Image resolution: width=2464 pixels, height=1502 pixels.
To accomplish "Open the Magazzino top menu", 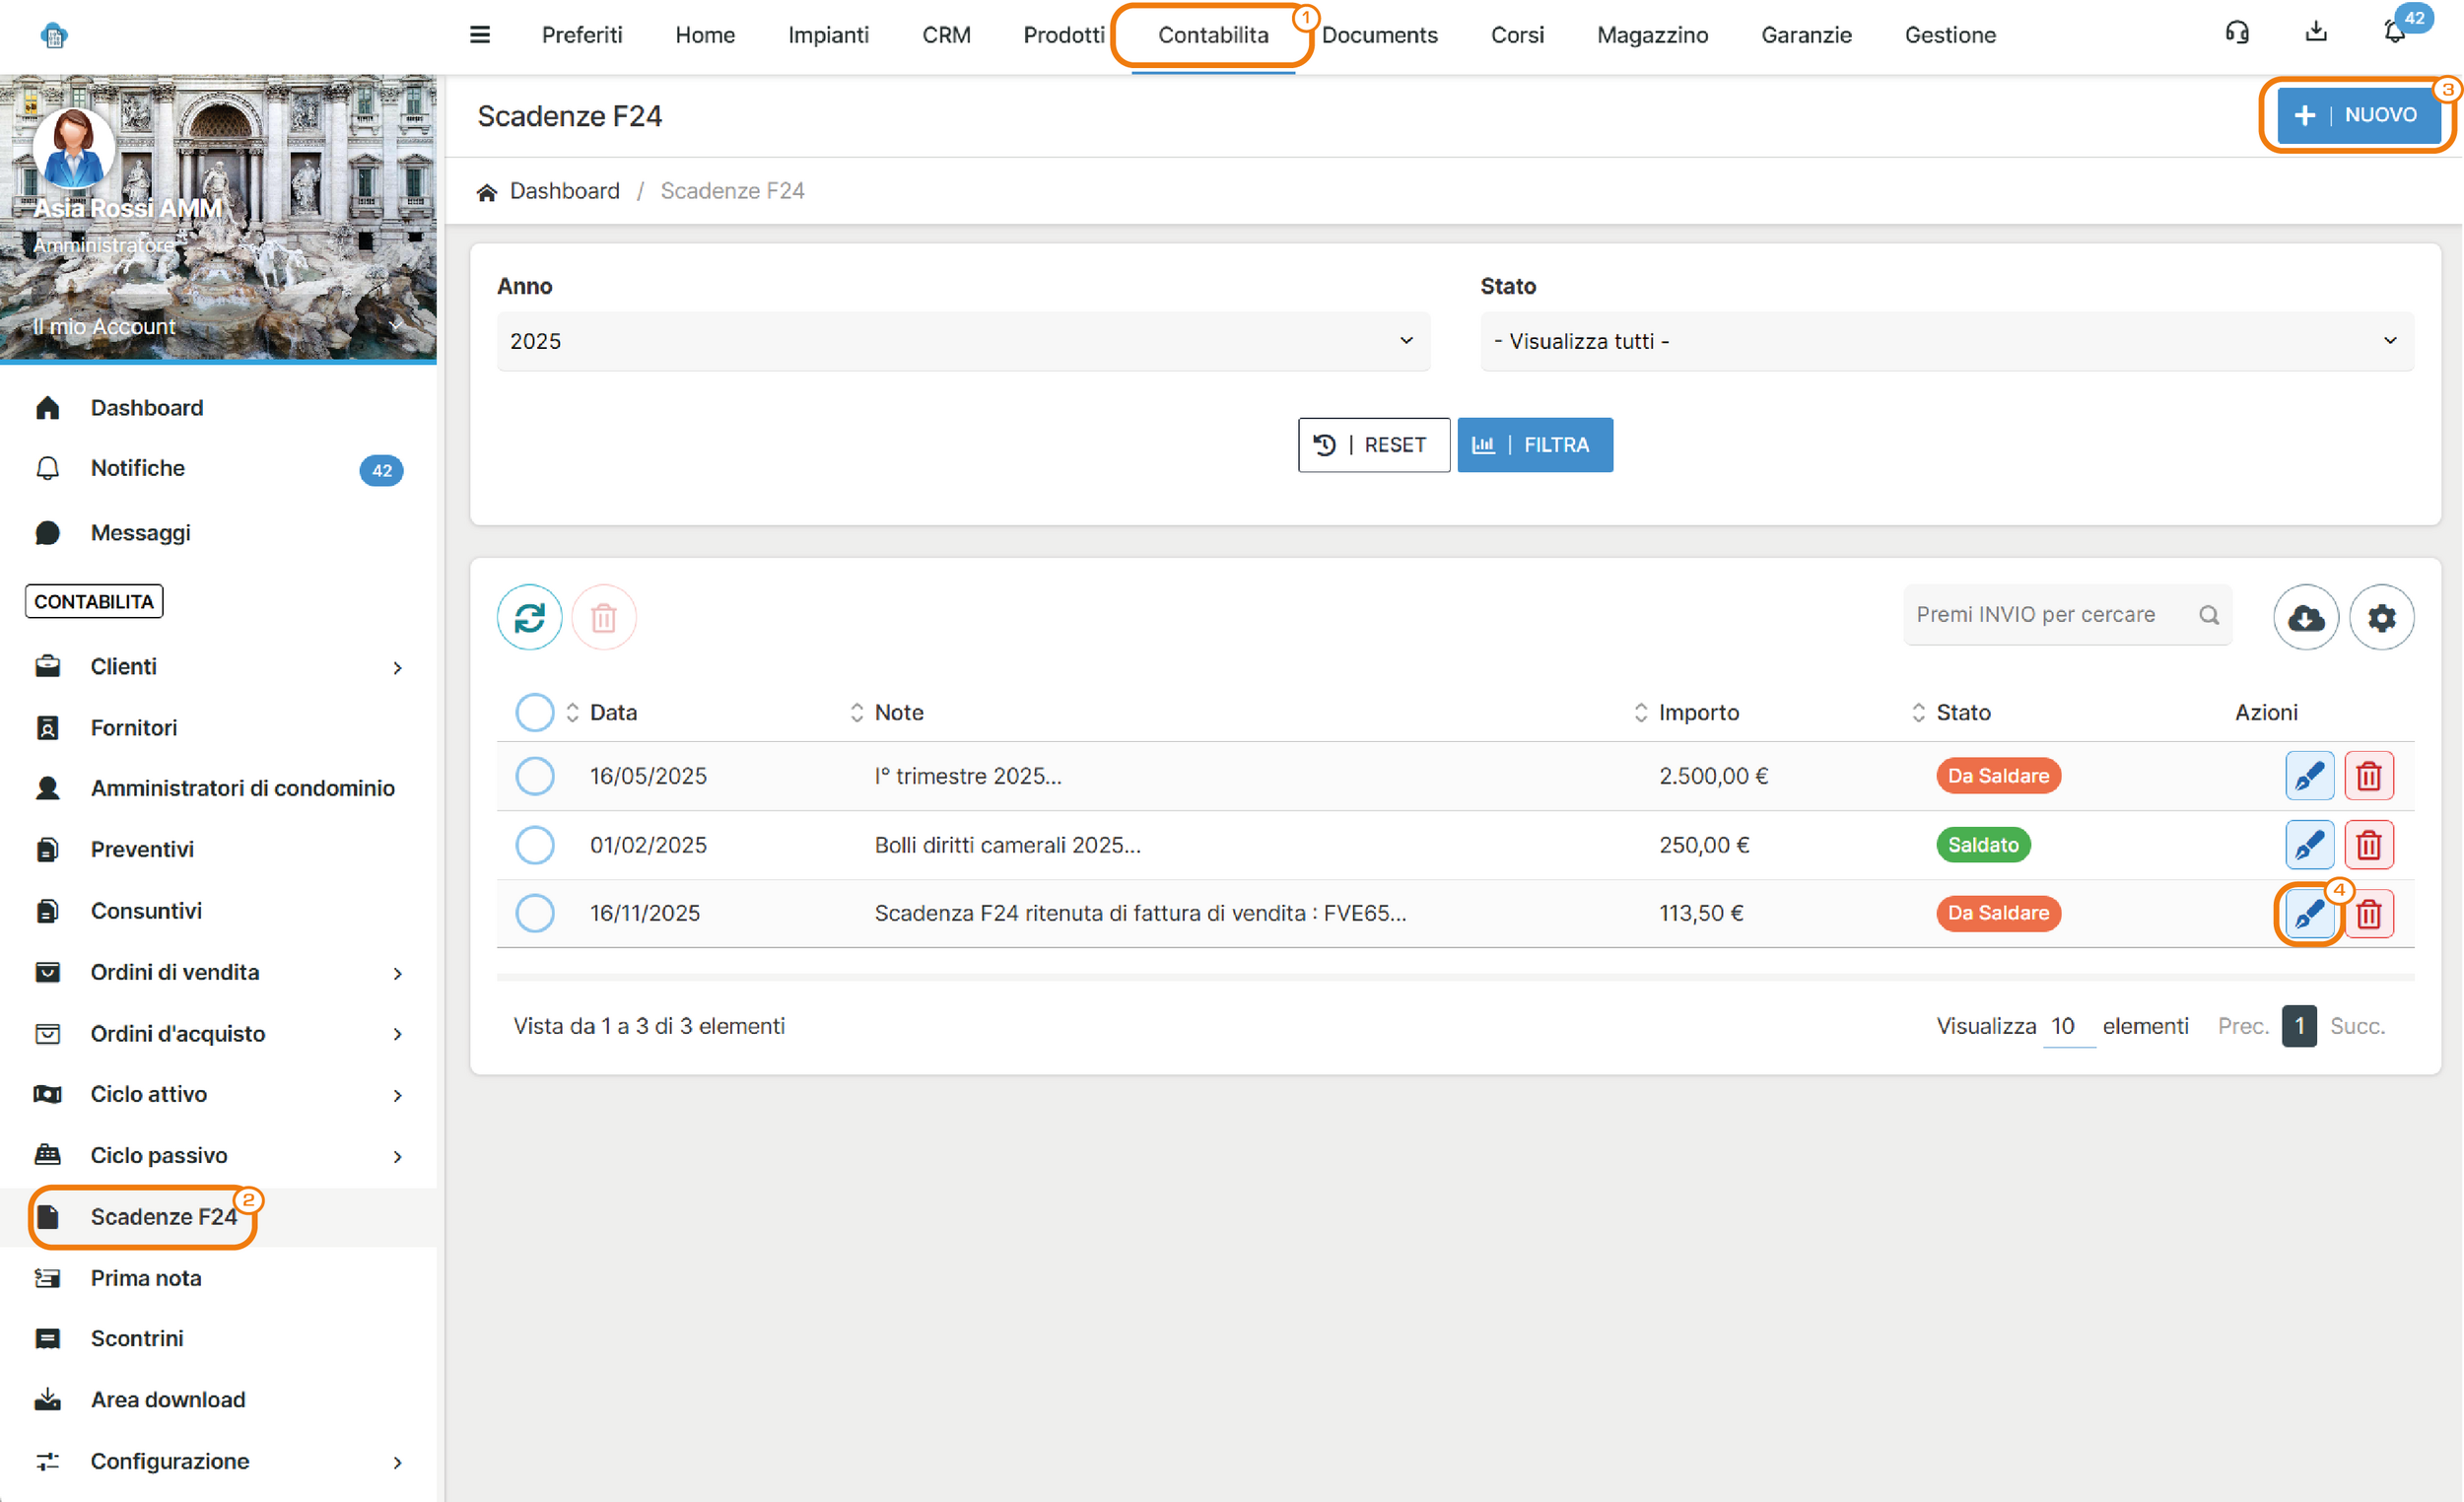I will [x=1651, y=35].
